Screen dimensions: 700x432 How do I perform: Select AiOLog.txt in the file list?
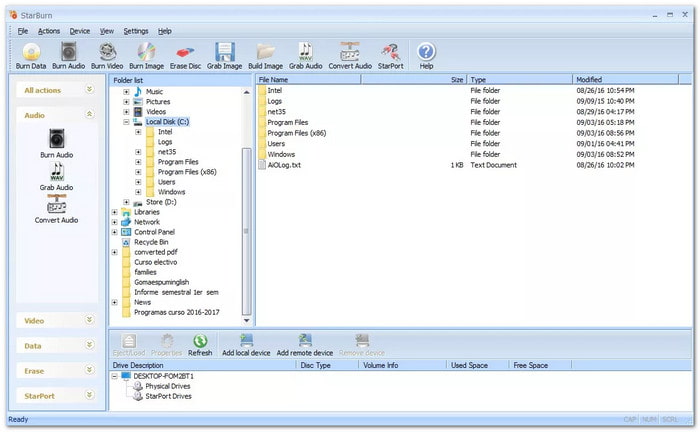(x=284, y=165)
